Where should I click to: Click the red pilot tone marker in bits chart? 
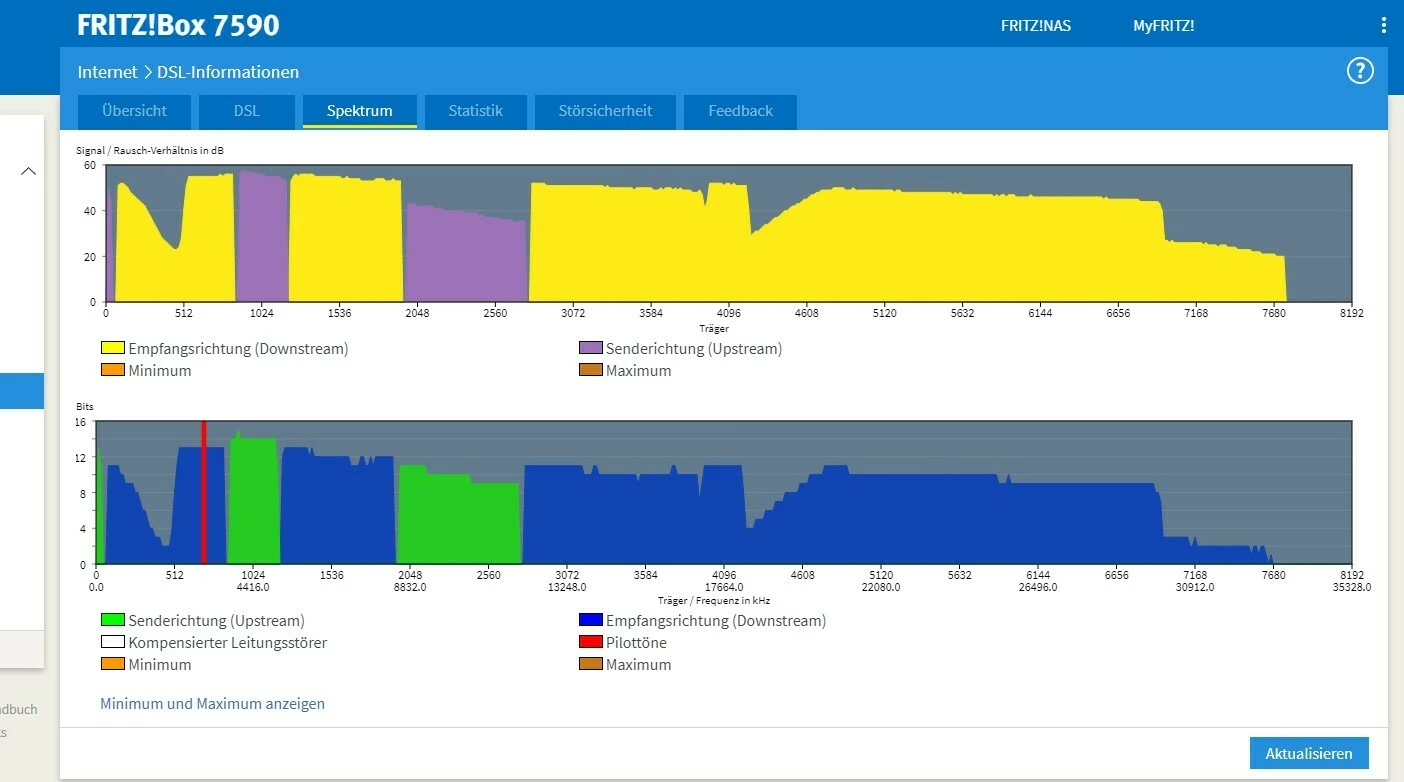204,492
